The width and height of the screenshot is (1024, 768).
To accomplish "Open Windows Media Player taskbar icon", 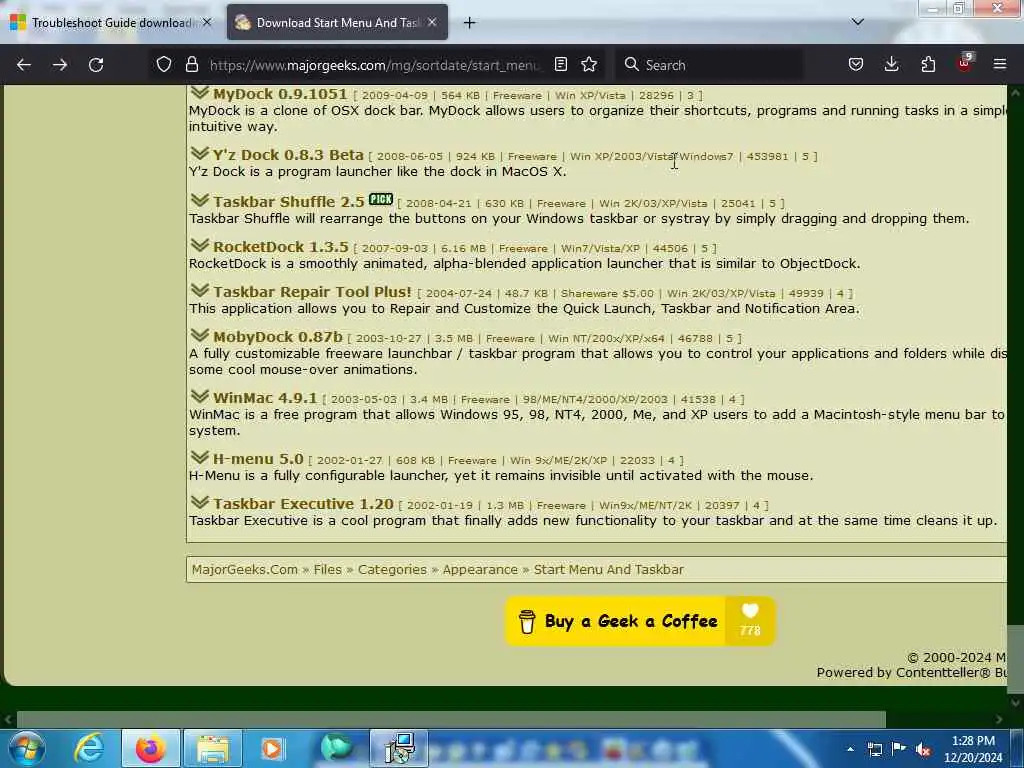I will (x=272, y=748).
